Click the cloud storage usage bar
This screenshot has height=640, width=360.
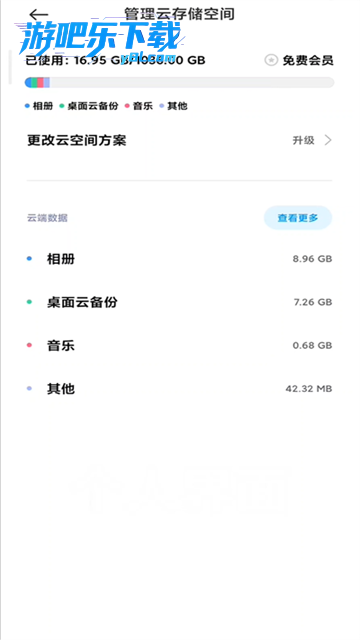pos(180,82)
